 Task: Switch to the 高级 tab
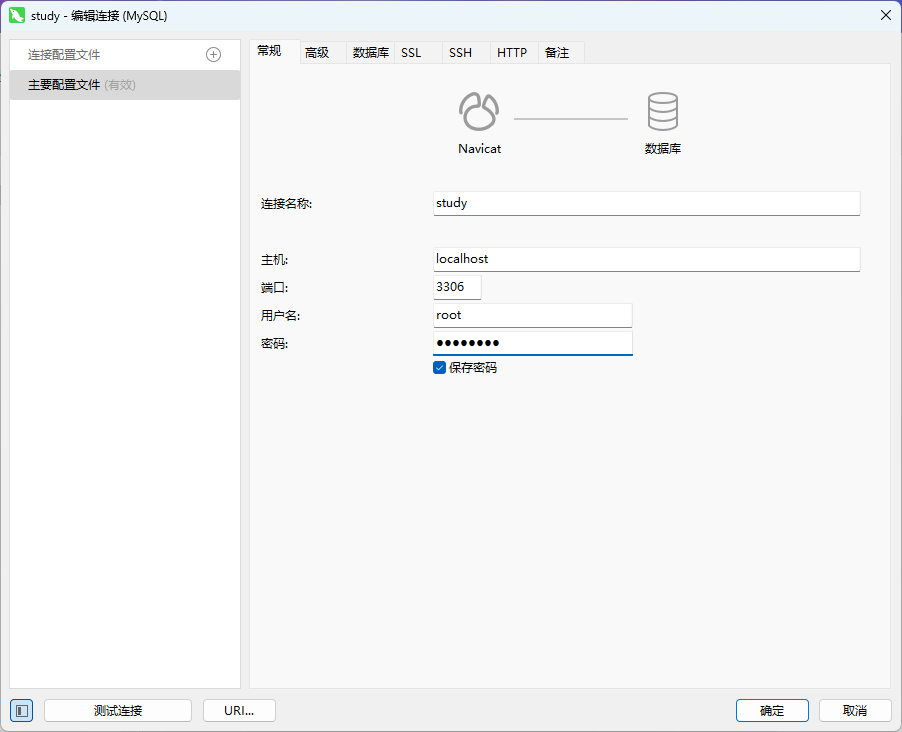pyautogui.click(x=317, y=53)
